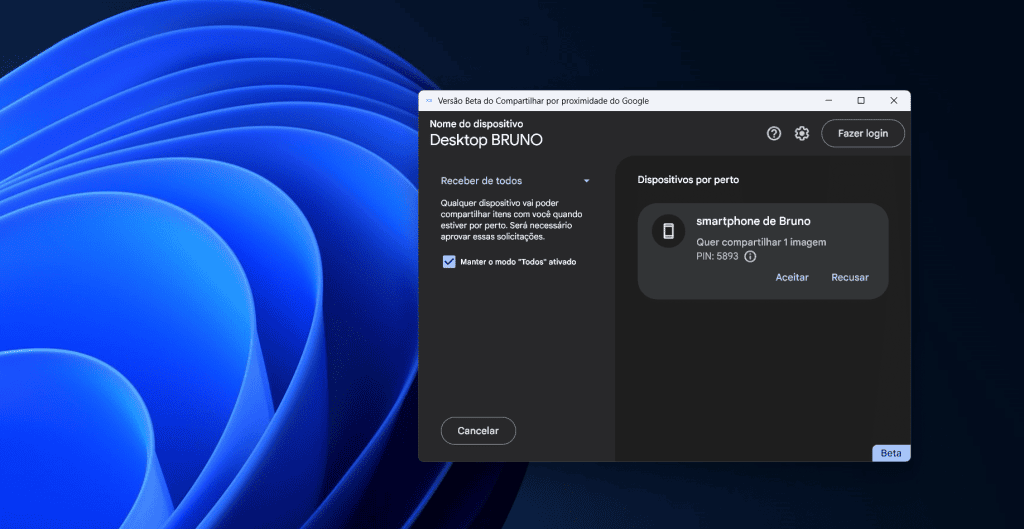Image resolution: width=1024 pixels, height=529 pixels.
Task: Click the Nome do dispositivo label
Action: [x=476, y=123]
